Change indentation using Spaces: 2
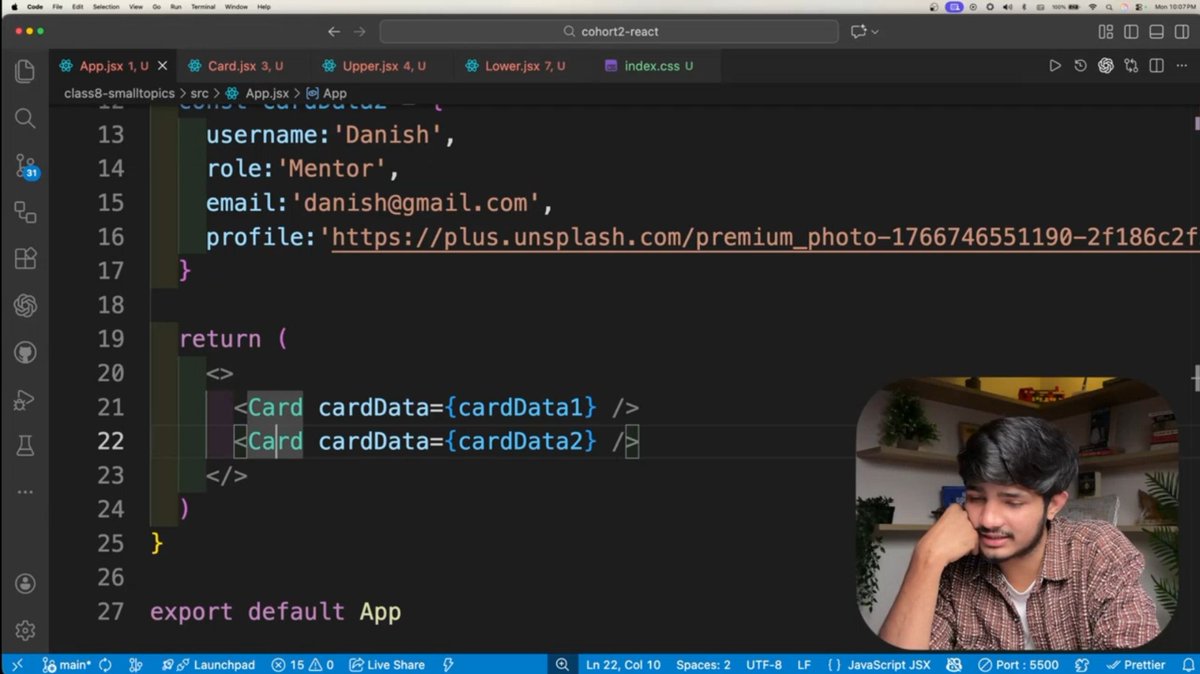The image size is (1200, 674). point(703,665)
